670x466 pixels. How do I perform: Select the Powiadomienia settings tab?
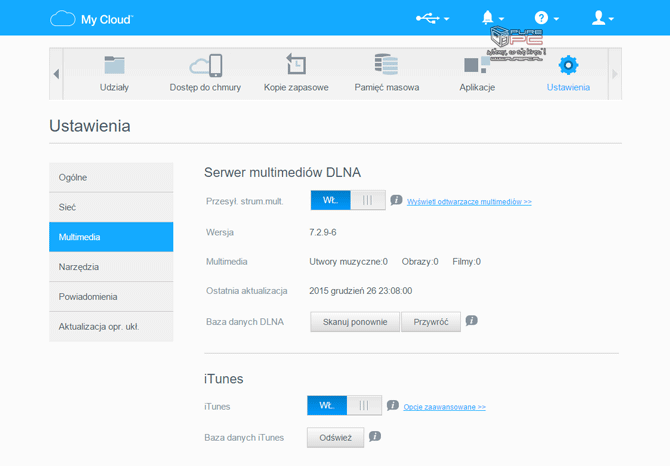point(111,296)
